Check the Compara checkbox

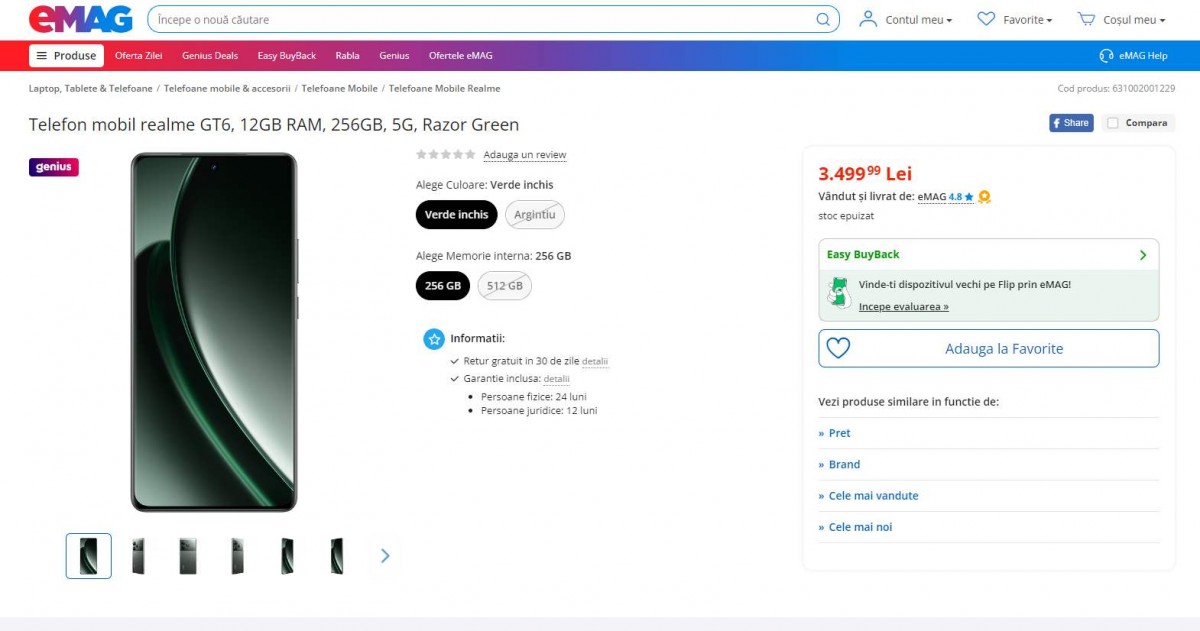coord(1112,123)
